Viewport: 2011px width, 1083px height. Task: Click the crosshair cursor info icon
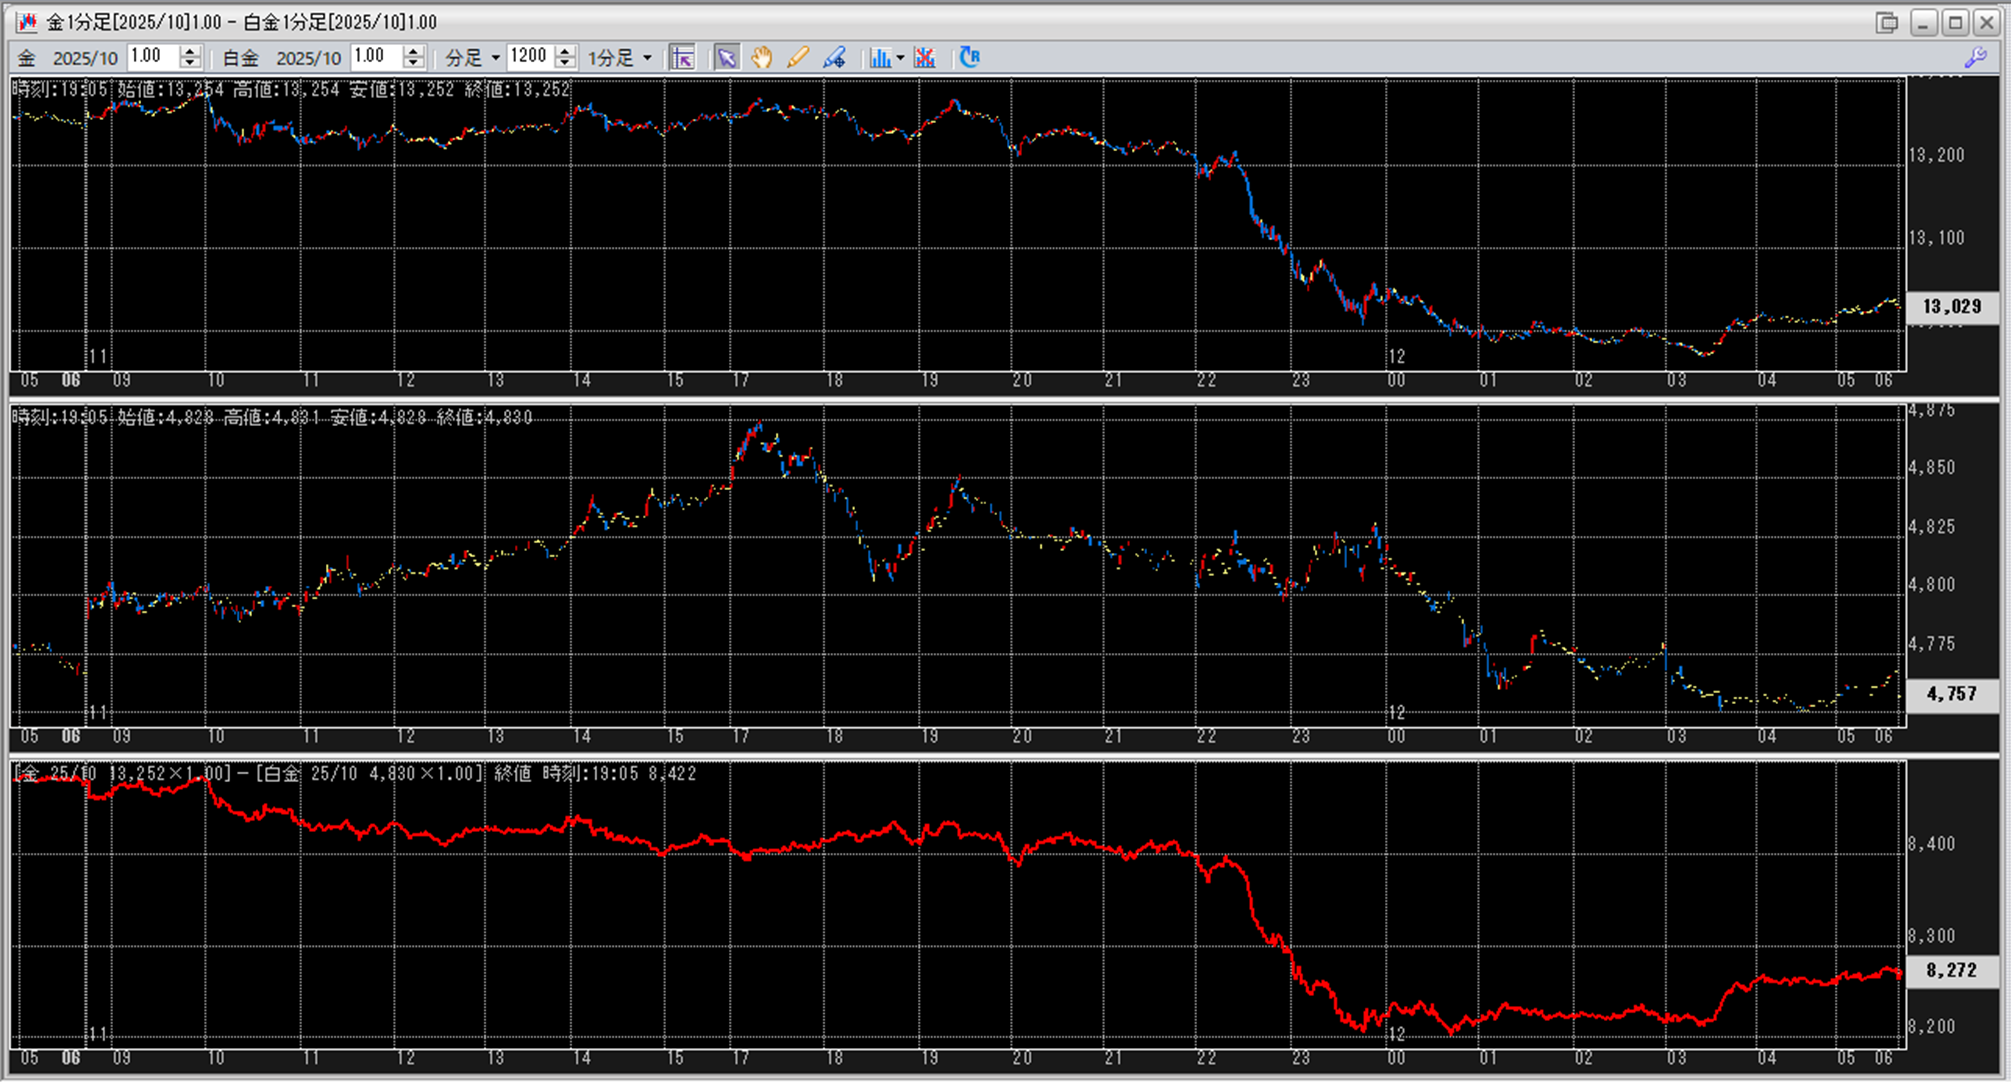682,57
